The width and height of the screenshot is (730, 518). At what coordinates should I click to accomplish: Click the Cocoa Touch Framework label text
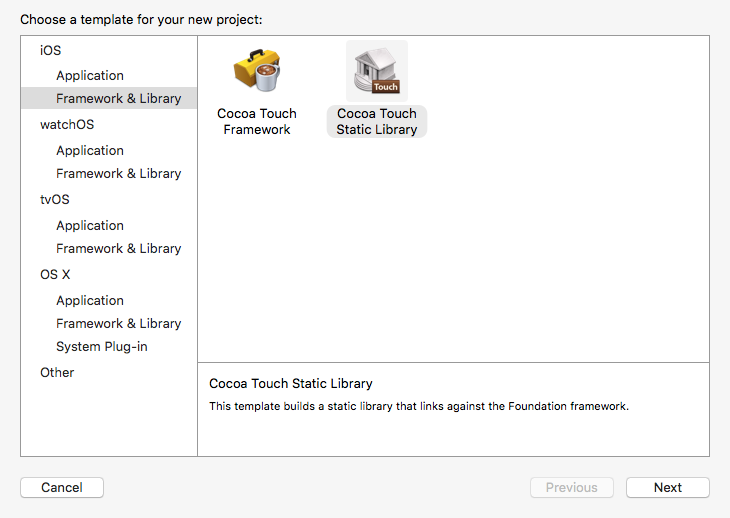point(257,121)
